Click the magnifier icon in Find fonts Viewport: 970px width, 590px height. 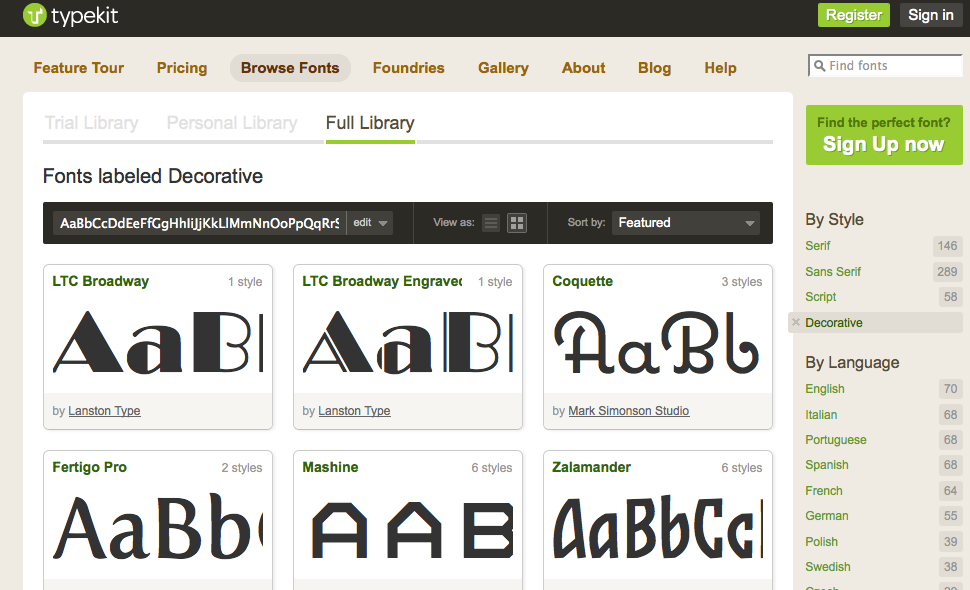coord(819,66)
